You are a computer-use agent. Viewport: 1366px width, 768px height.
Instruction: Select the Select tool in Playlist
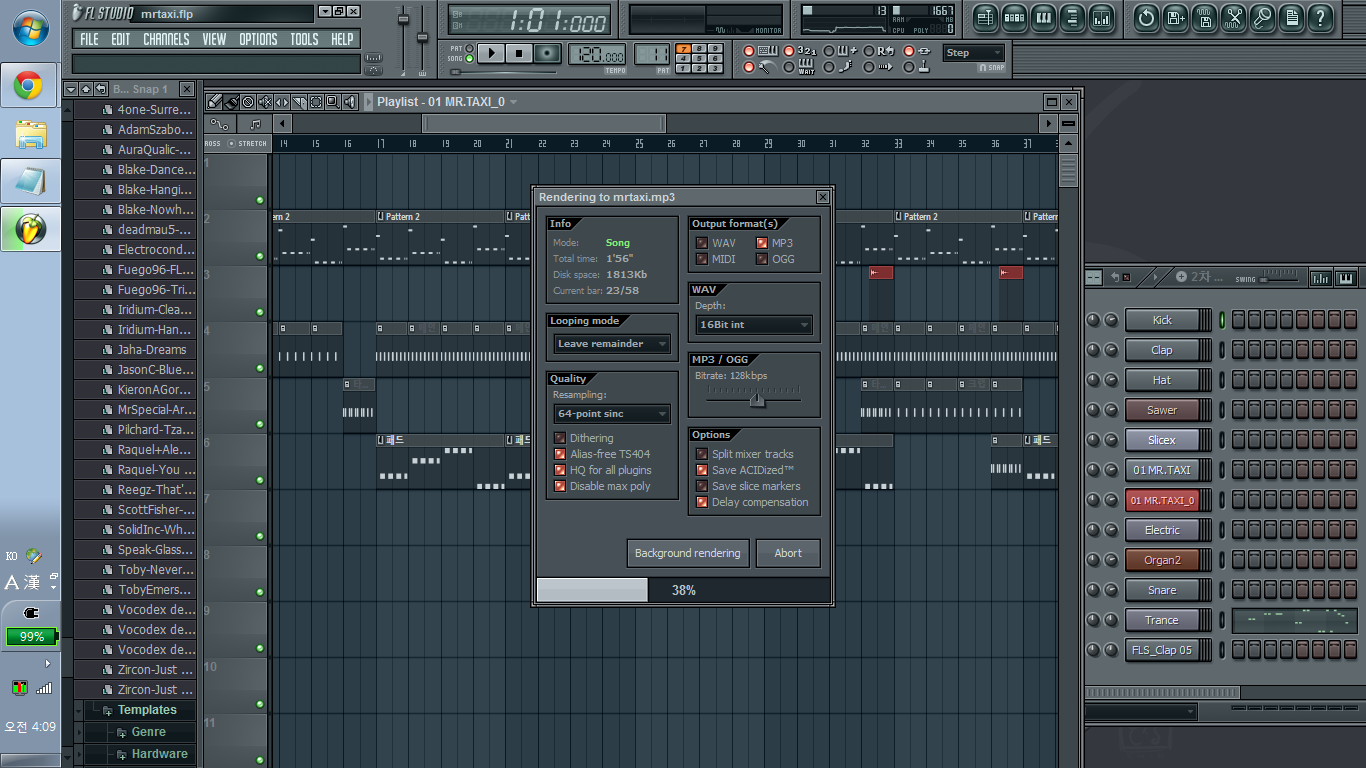pos(316,102)
